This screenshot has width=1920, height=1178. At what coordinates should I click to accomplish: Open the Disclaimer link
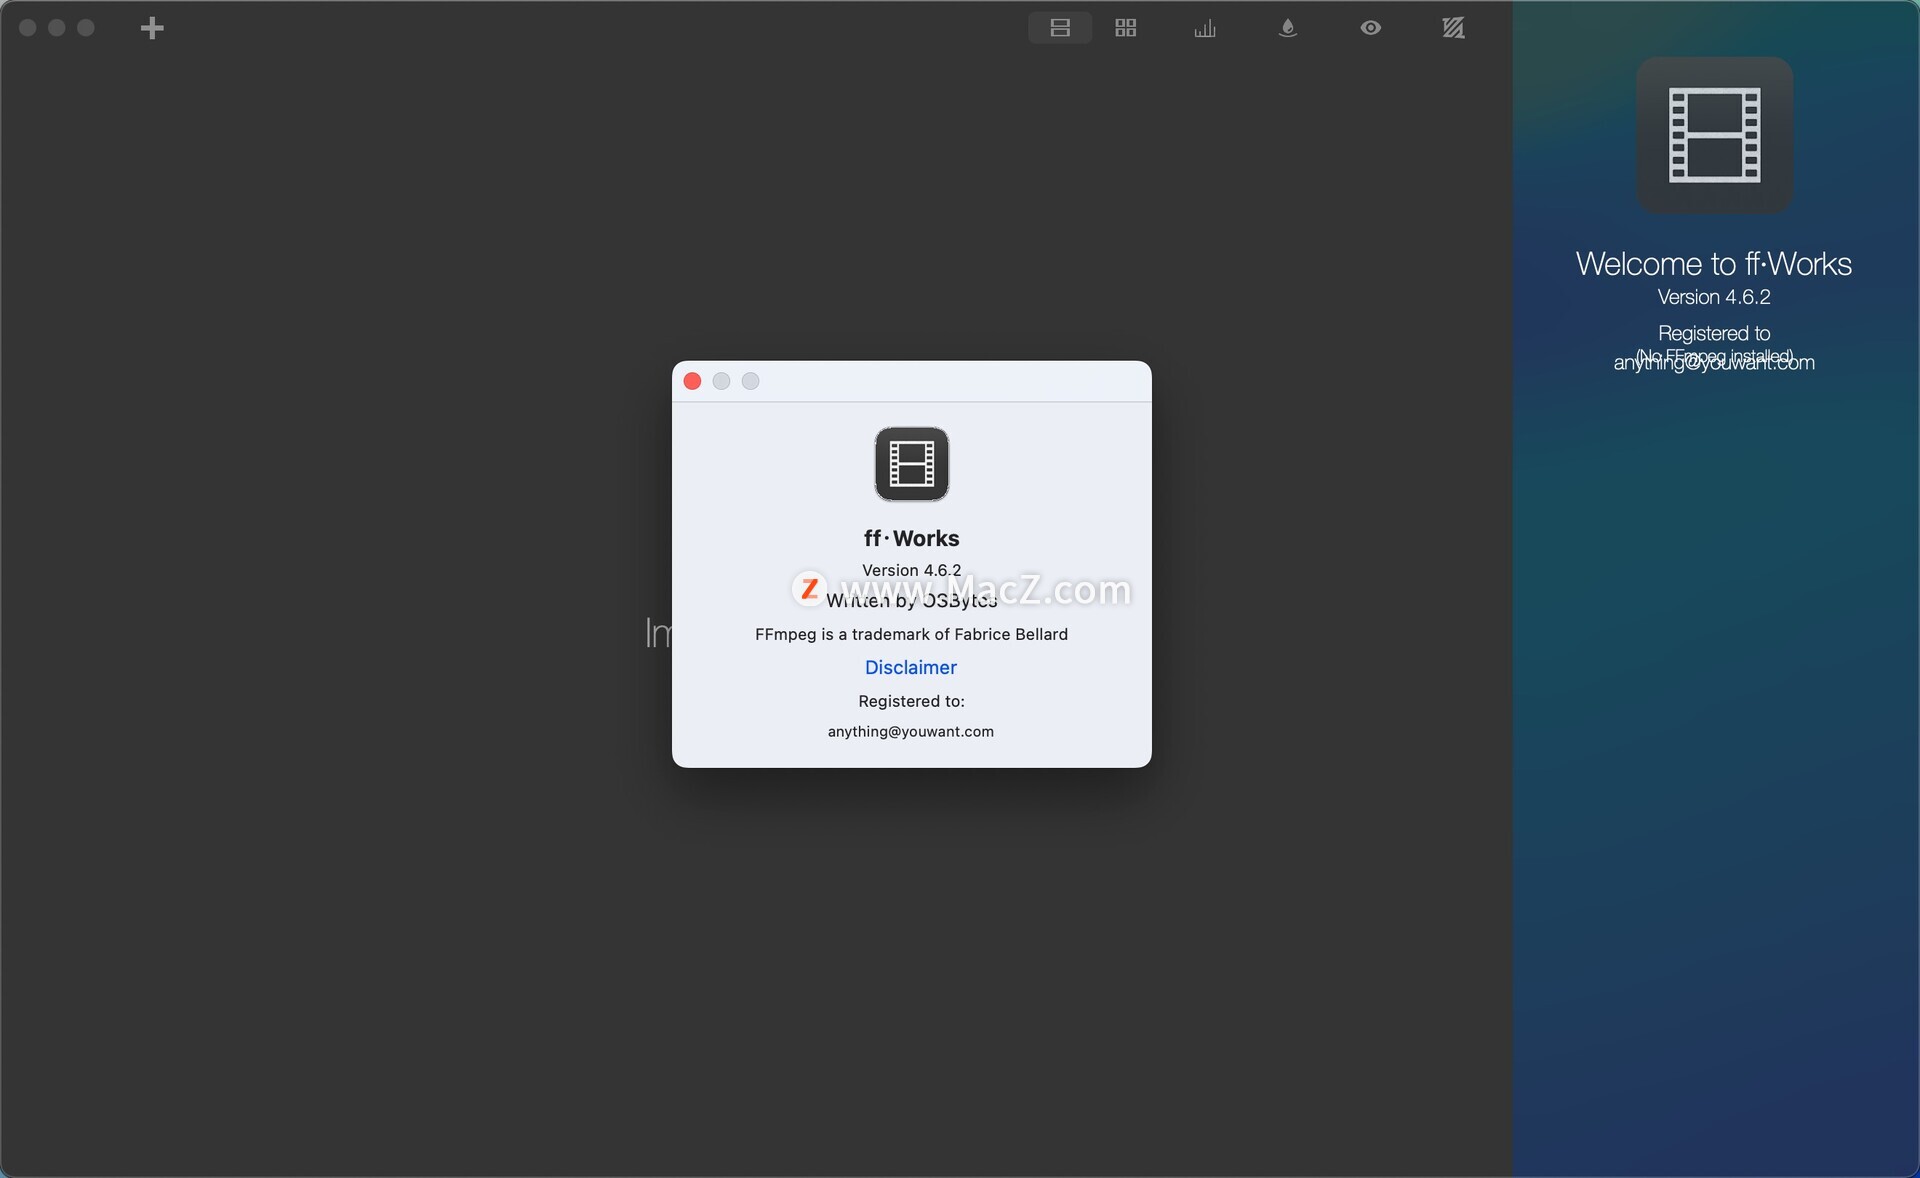coord(911,667)
